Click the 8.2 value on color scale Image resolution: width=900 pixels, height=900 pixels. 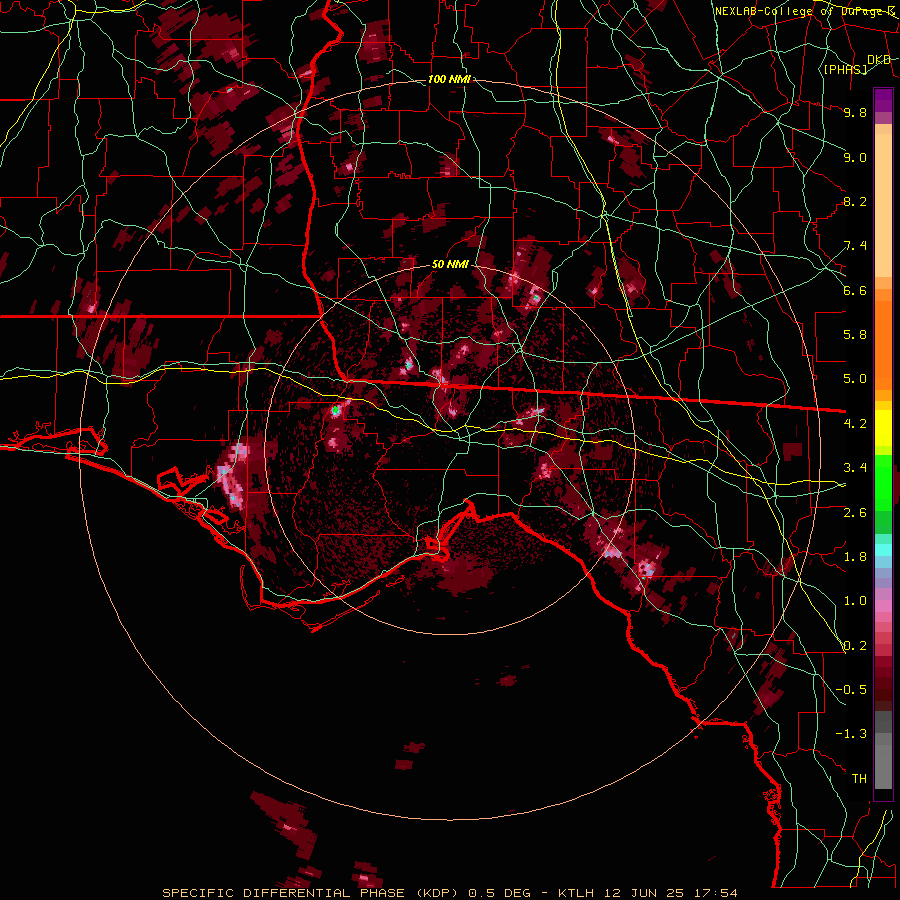coord(855,201)
